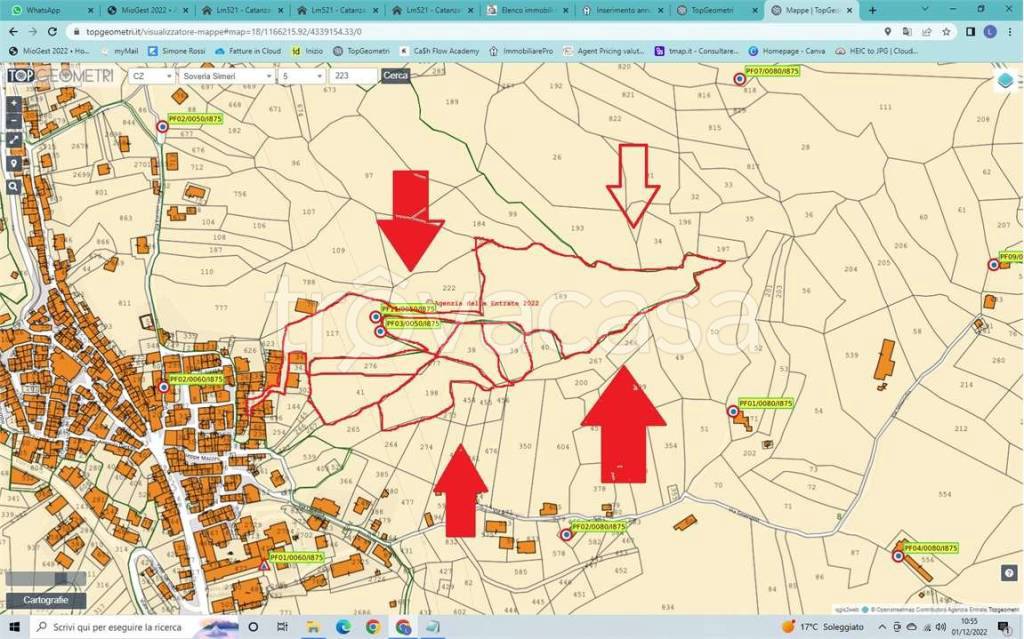Image resolution: width=1024 pixels, height=639 pixels.
Task: Click the PF02/0050/I875 survey point marker
Action: (x=162, y=127)
